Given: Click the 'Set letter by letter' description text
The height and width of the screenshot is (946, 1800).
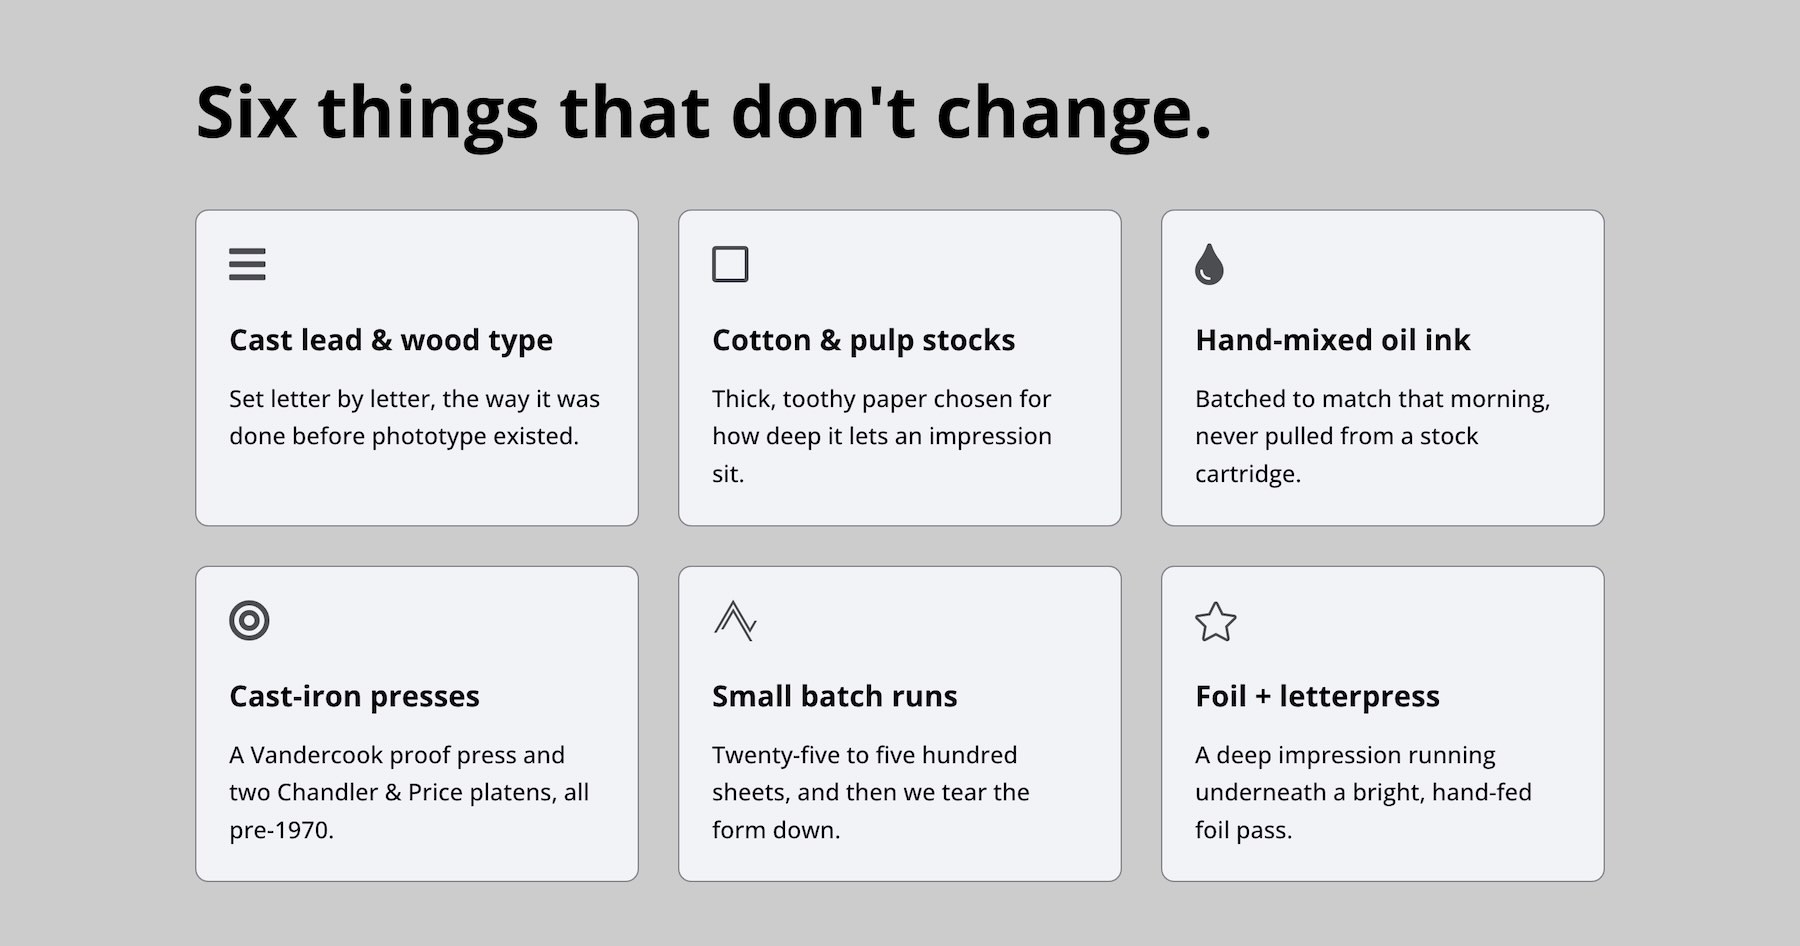Looking at the screenshot, I should (414, 417).
